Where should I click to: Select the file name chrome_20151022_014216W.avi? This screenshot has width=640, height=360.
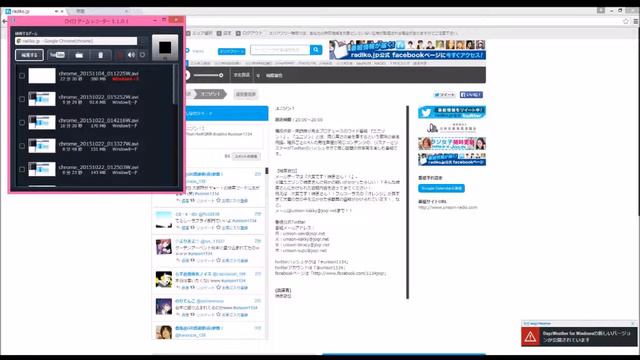(98, 120)
